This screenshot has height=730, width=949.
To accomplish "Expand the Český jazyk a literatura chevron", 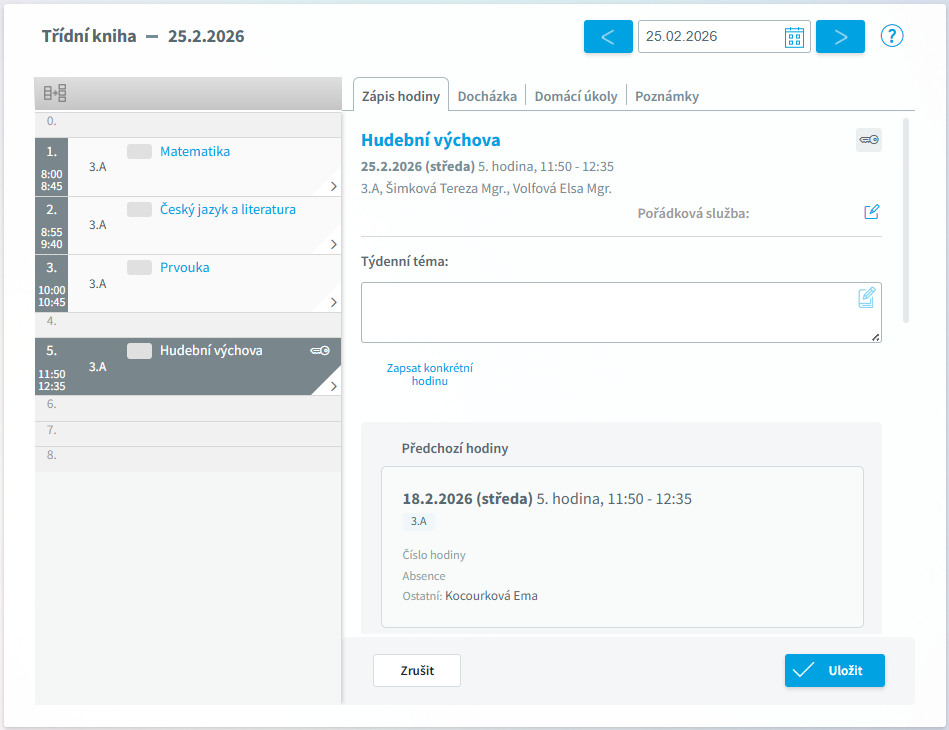I will pos(333,244).
